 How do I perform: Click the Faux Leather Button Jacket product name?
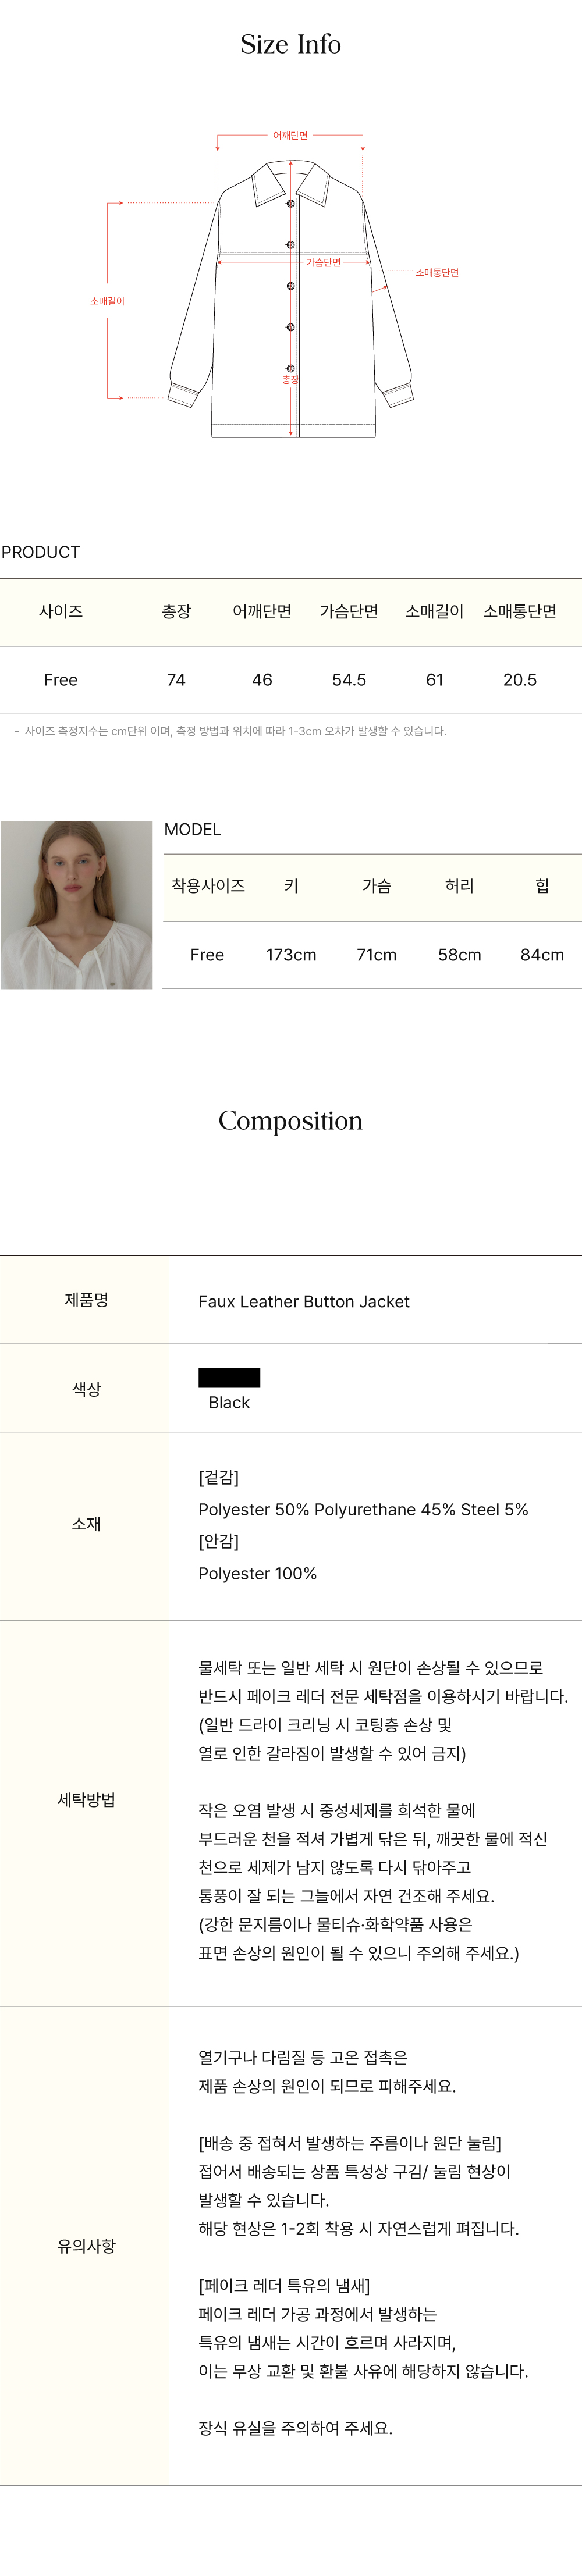[304, 1301]
